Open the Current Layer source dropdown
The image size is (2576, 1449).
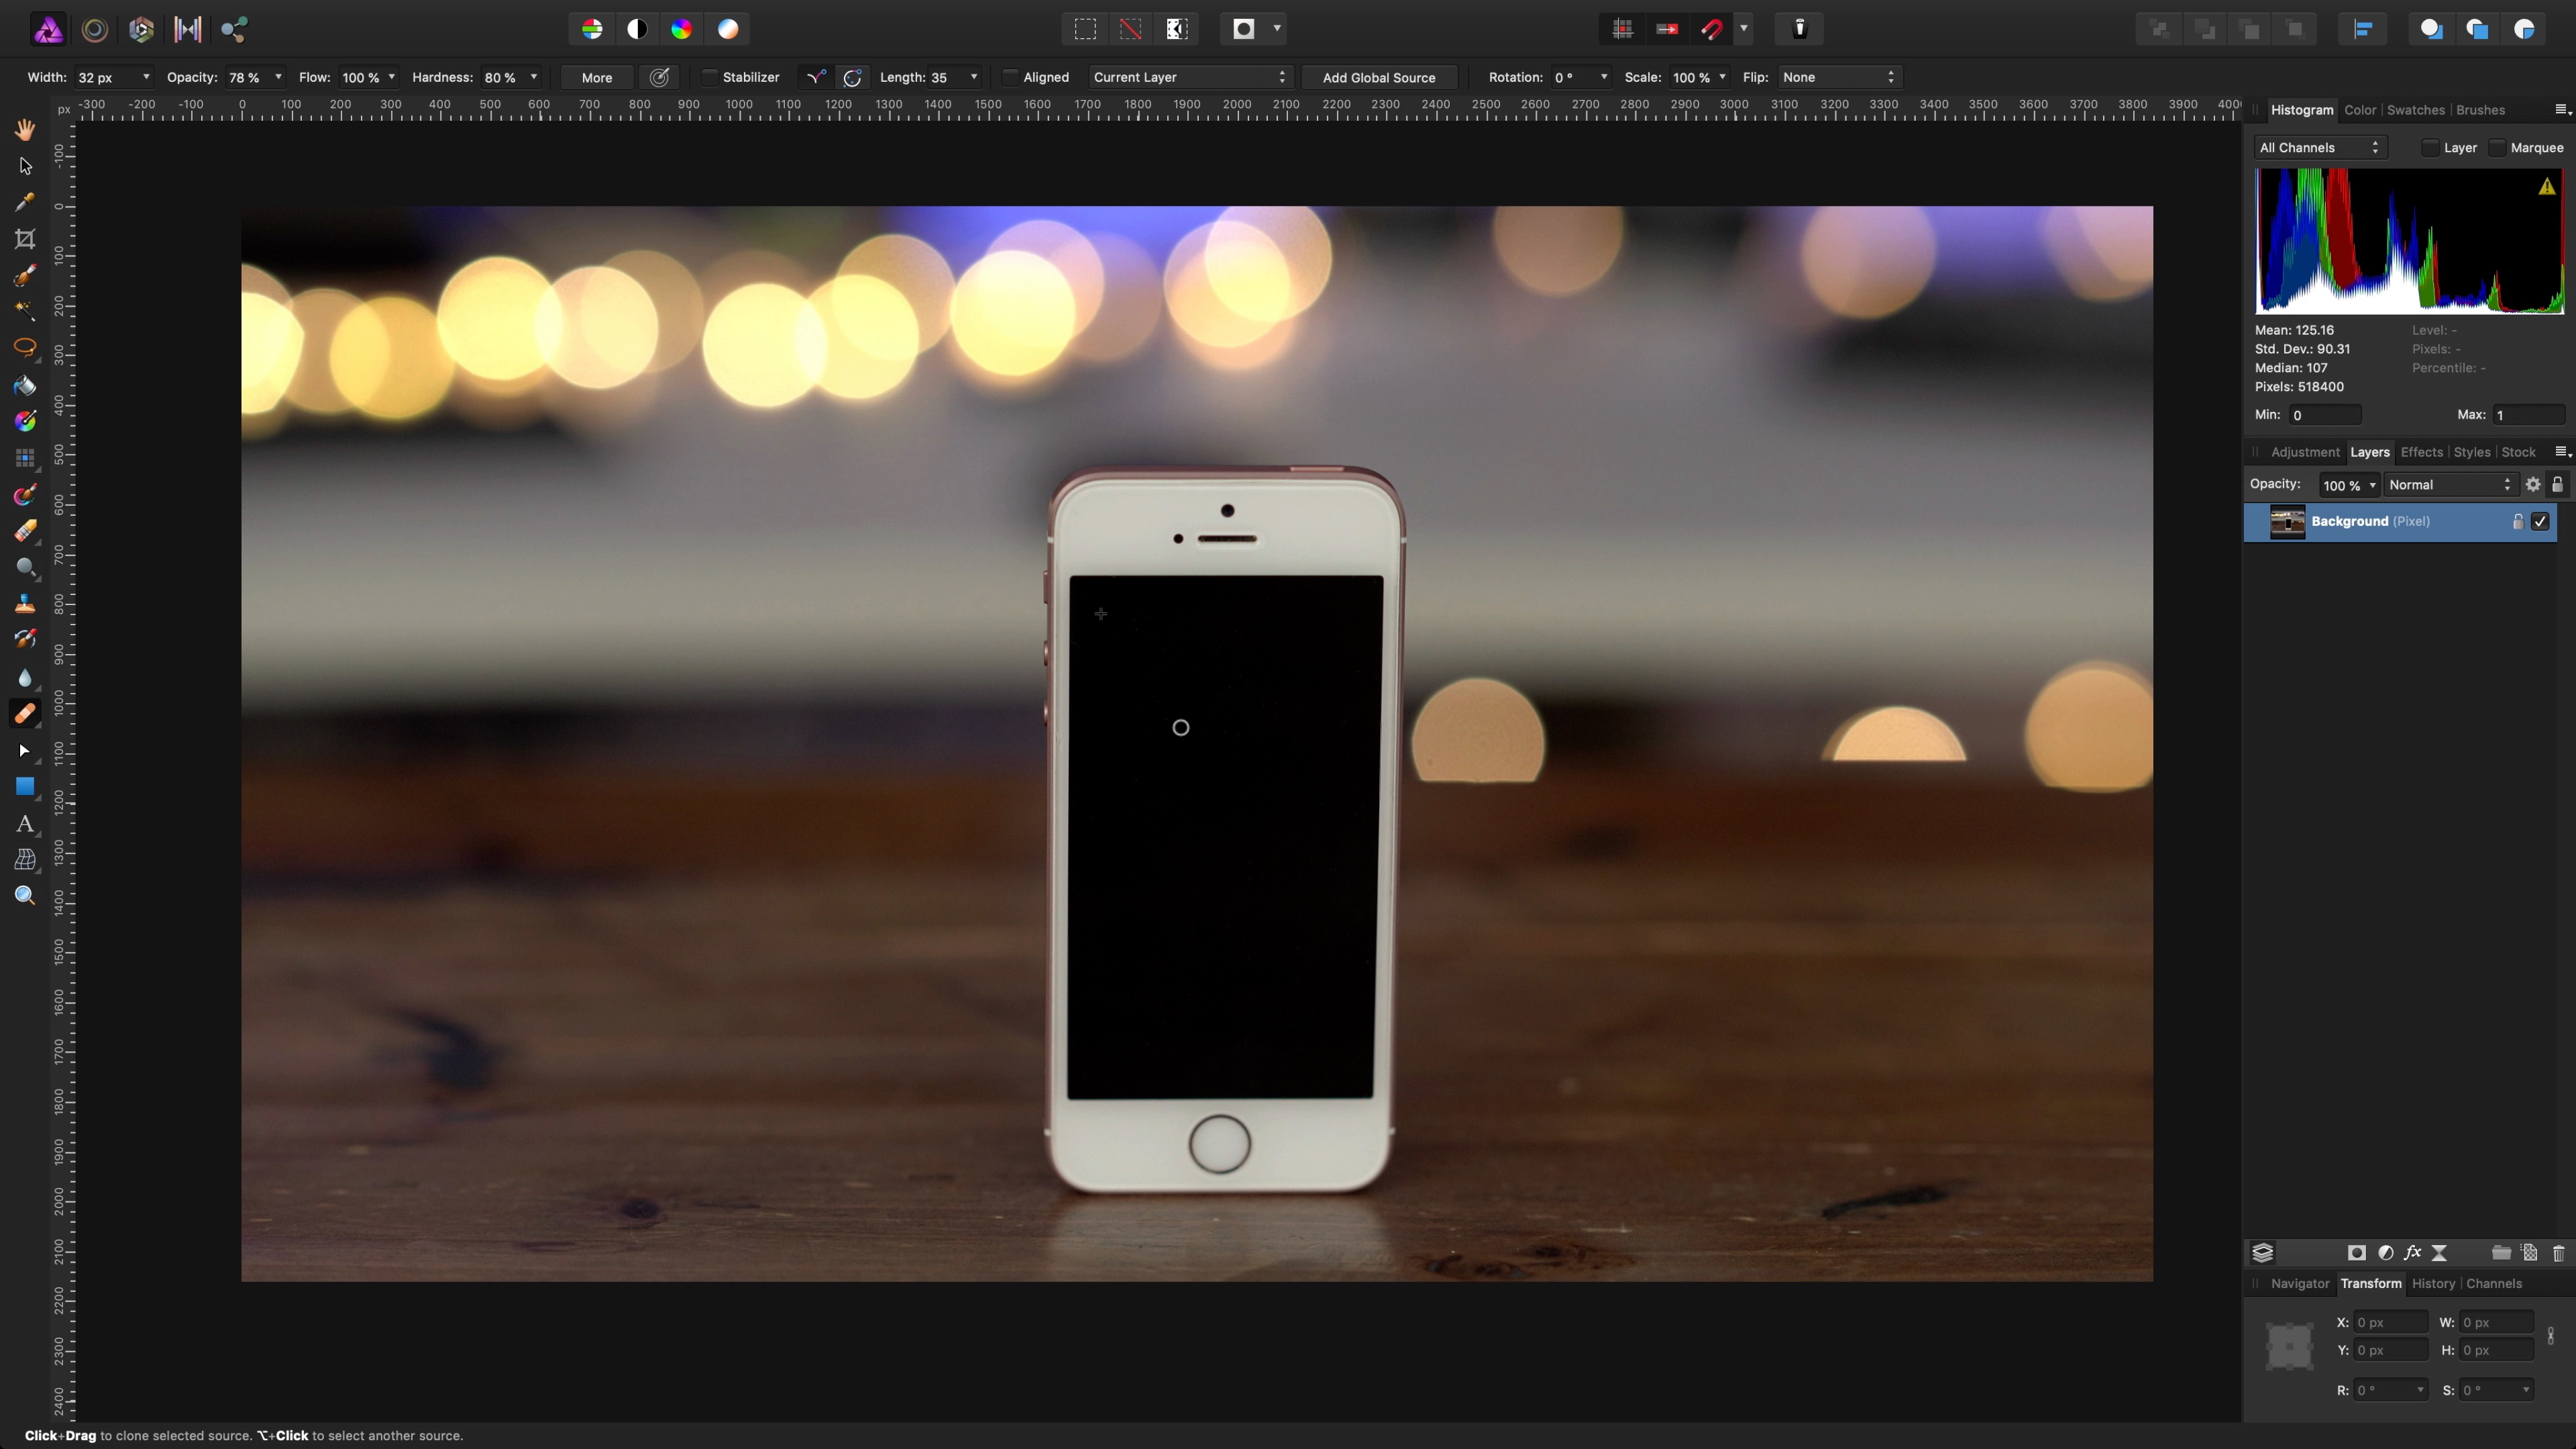pos(1188,77)
